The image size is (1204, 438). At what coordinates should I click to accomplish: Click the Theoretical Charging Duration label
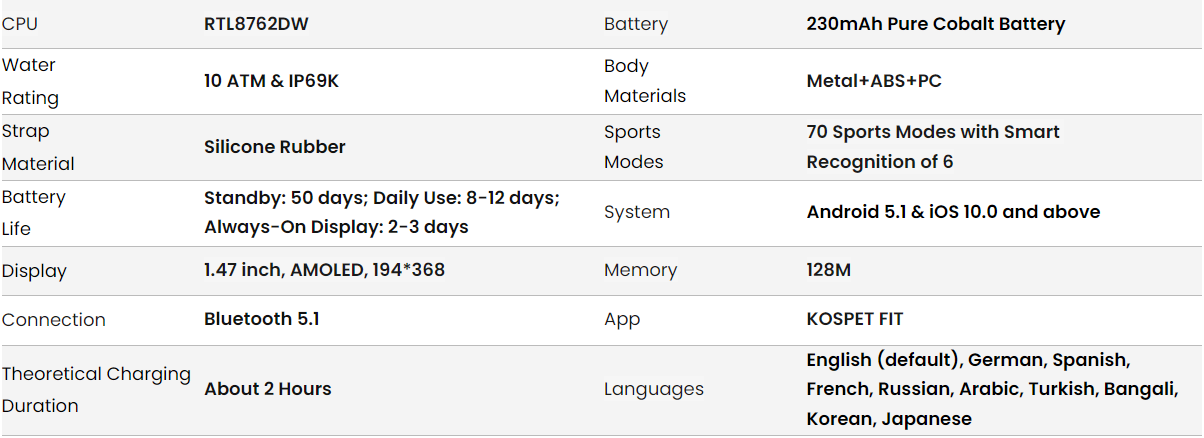click(96, 389)
